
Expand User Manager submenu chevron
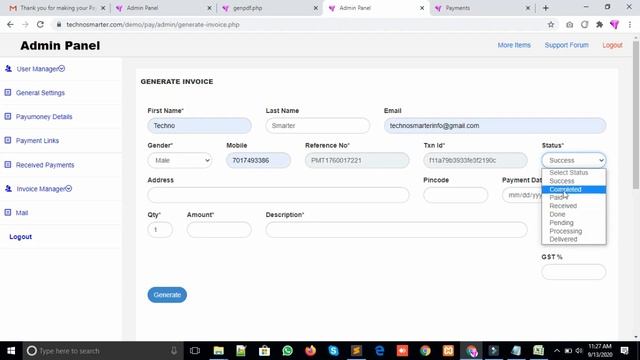(62, 68)
